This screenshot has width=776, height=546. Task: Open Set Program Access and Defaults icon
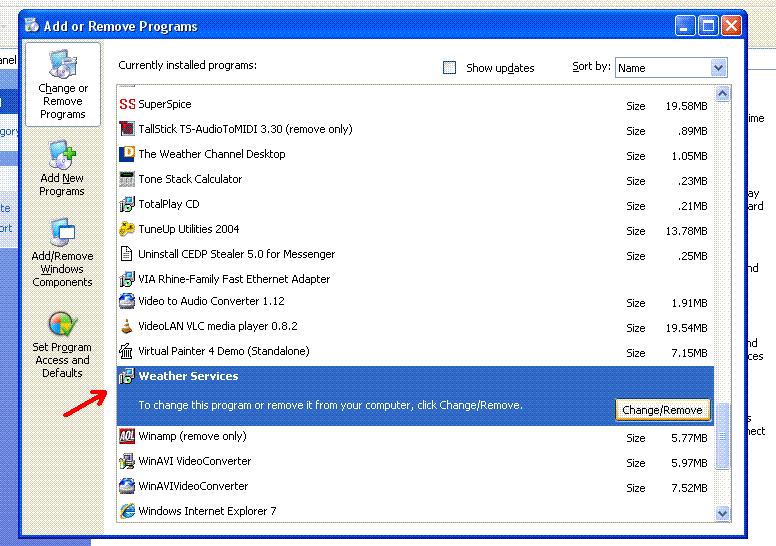click(x=63, y=324)
